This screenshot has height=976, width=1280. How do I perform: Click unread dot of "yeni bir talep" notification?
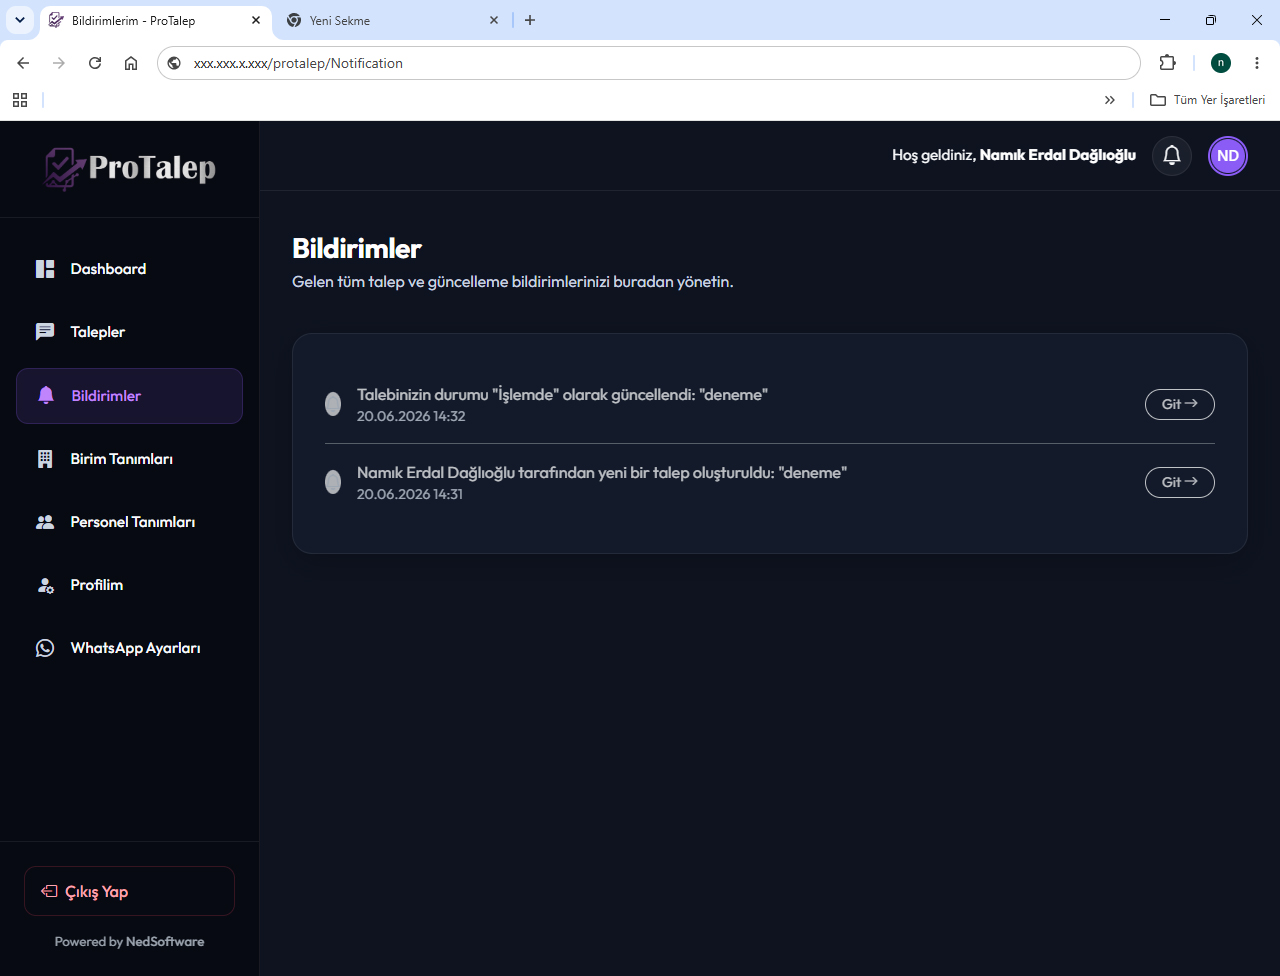click(x=333, y=482)
